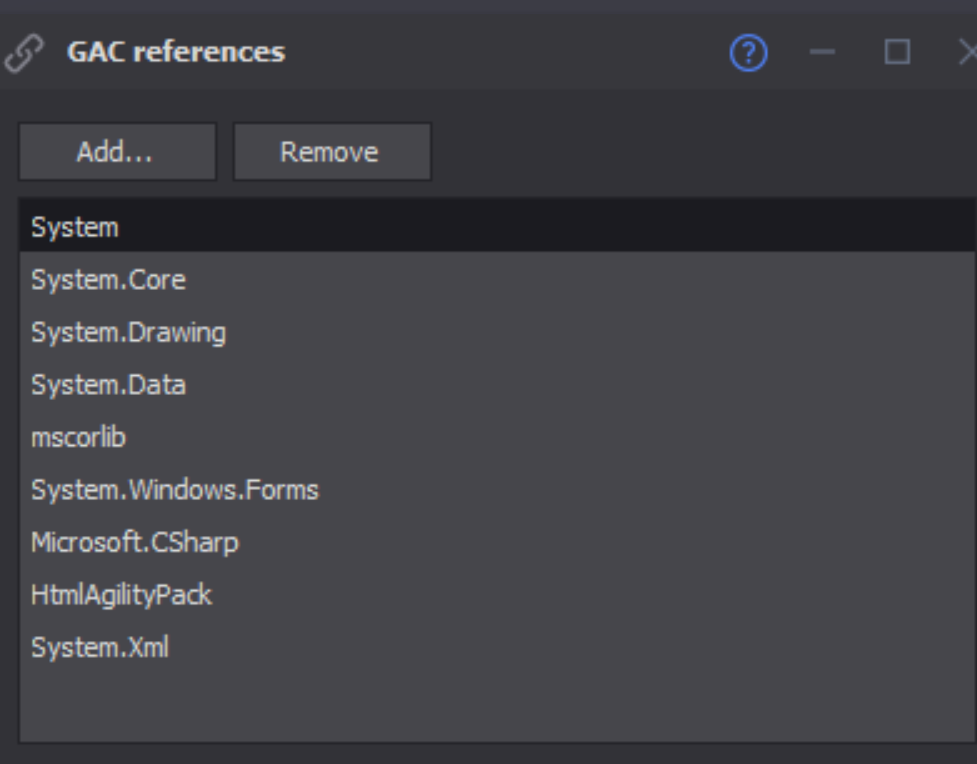Viewport: 977px width, 764px height.
Task: Choose the System.Data entry
Action: click(x=497, y=384)
